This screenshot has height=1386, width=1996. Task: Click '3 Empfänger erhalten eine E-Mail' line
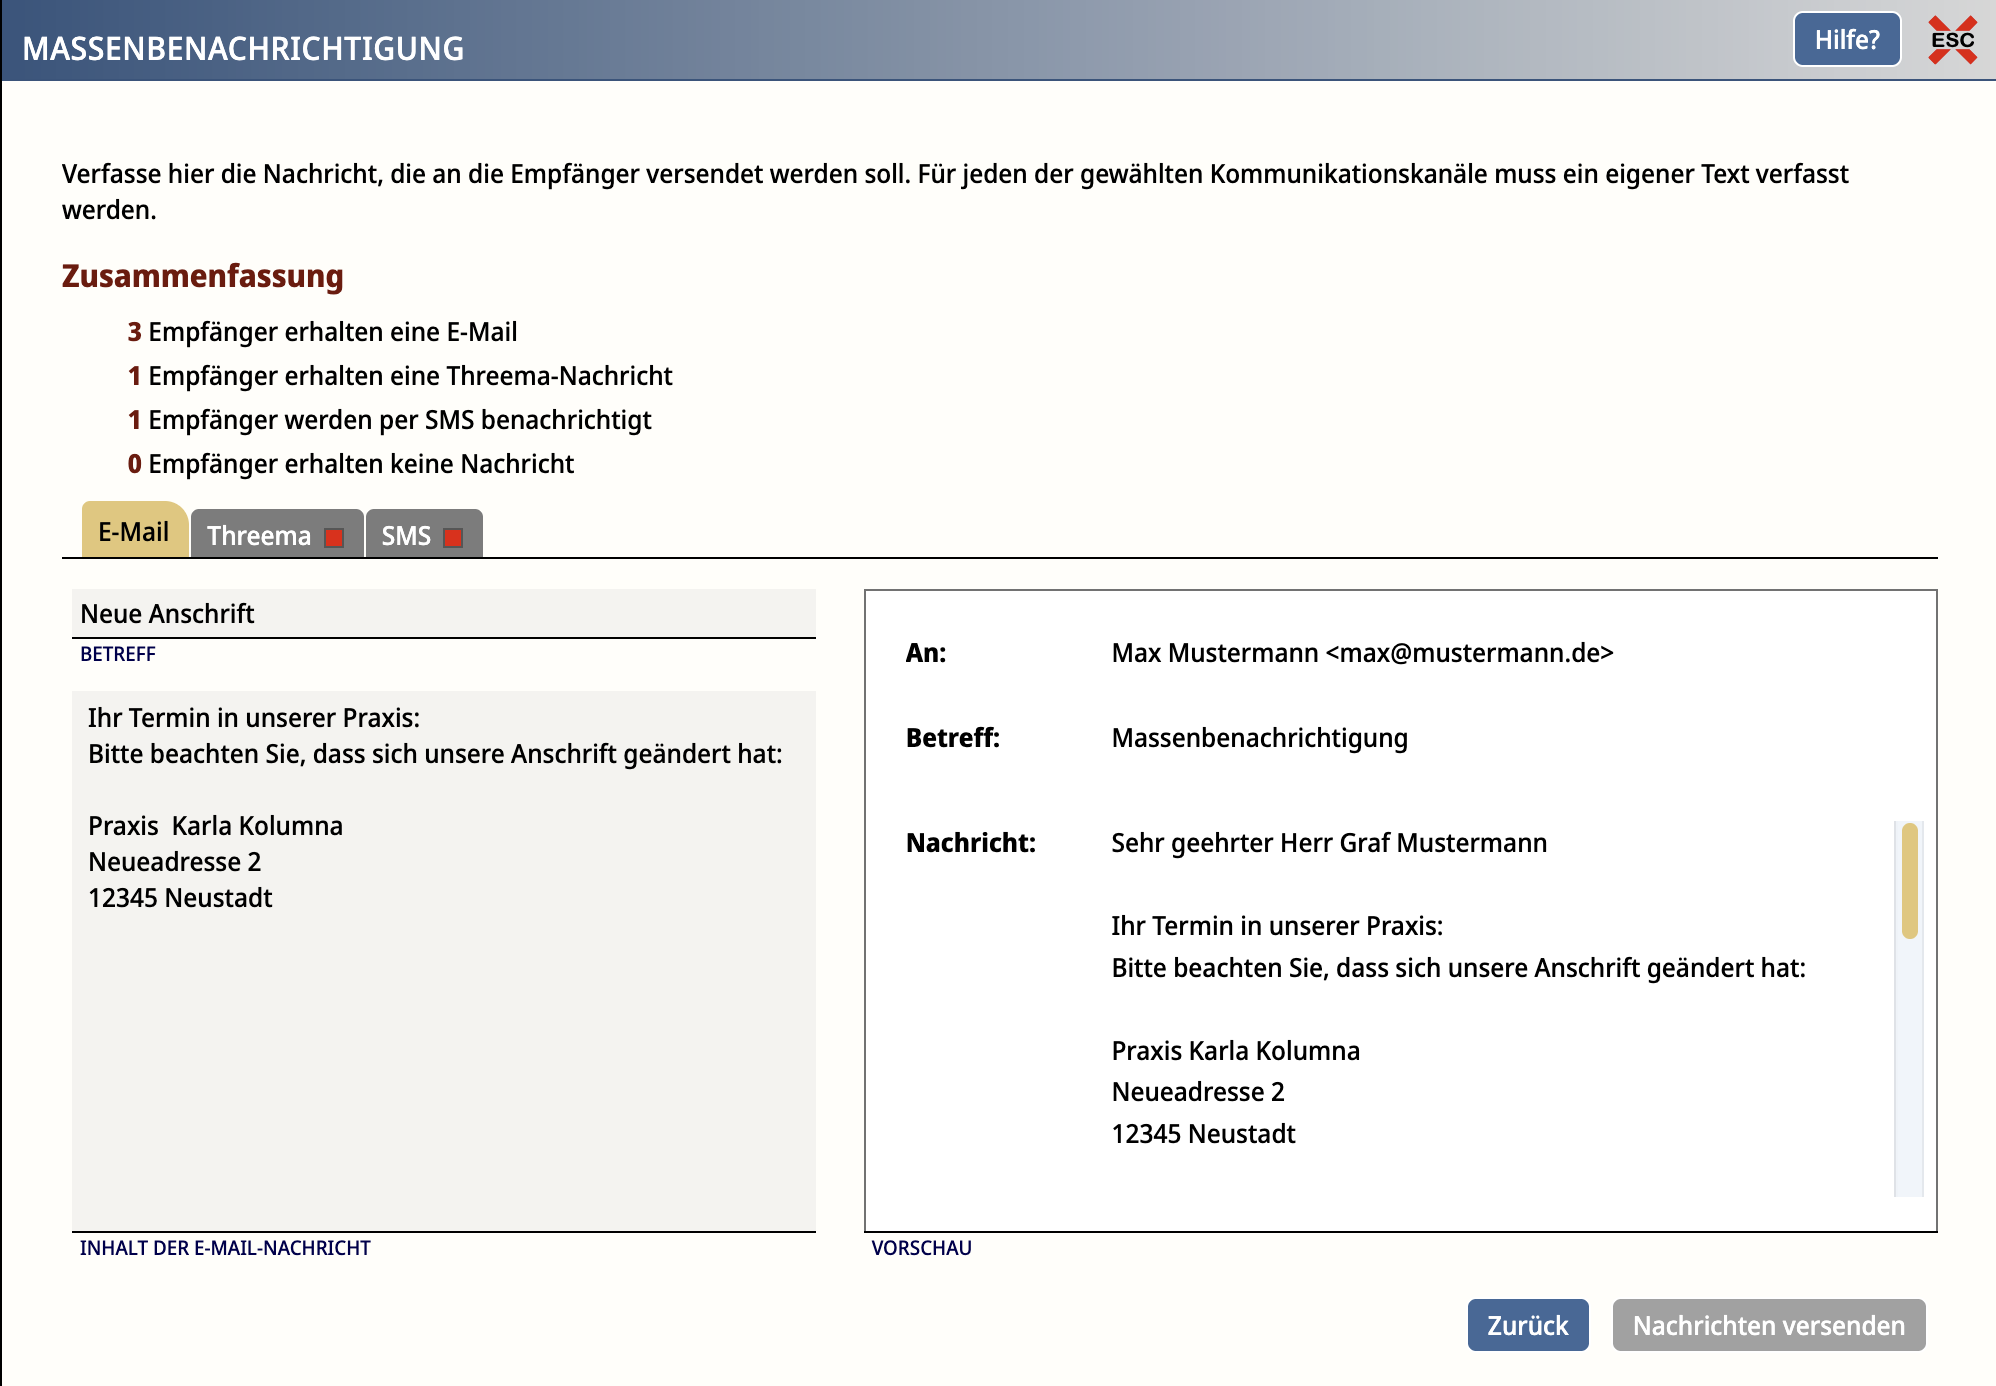pos(322,332)
